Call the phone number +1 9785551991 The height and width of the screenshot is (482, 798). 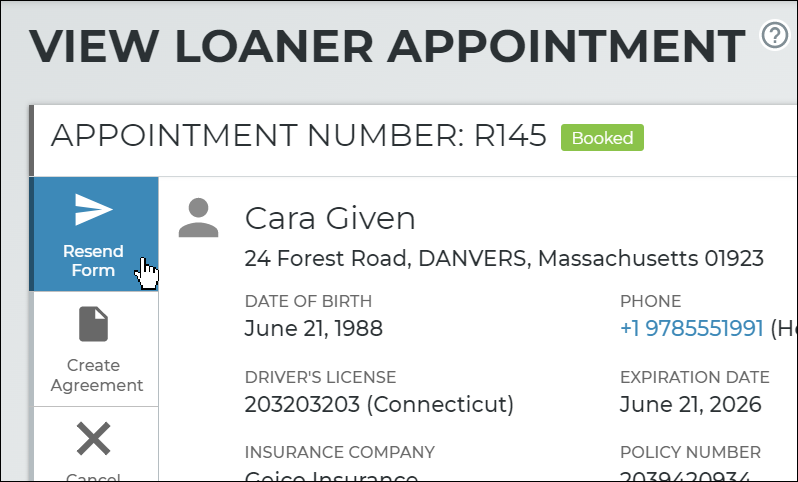click(x=692, y=328)
